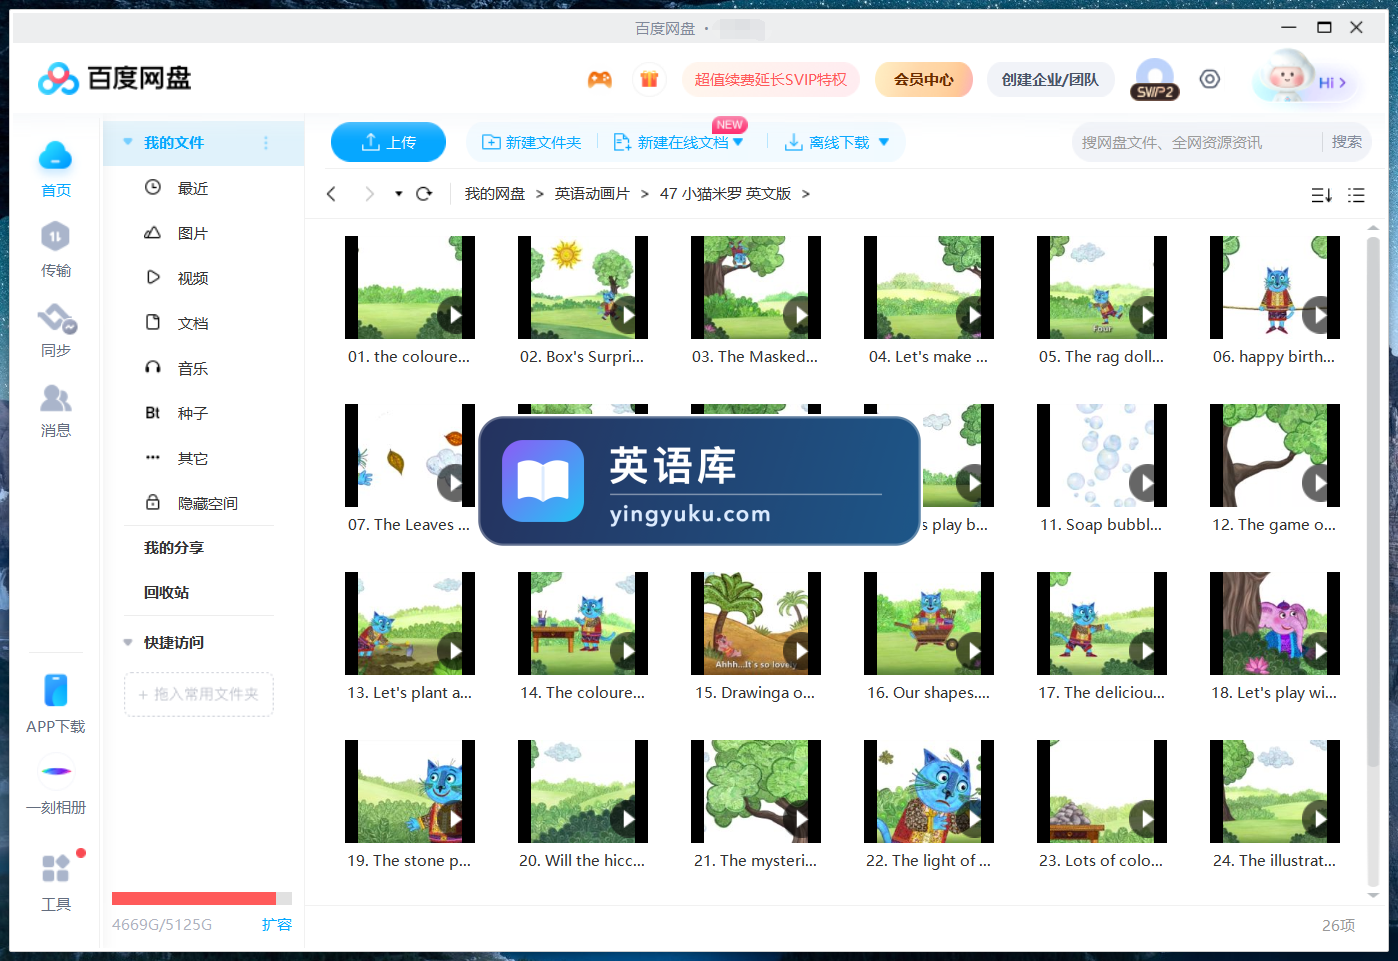Open 我的分享 my shares
This screenshot has height=961, width=1398.
click(x=174, y=548)
